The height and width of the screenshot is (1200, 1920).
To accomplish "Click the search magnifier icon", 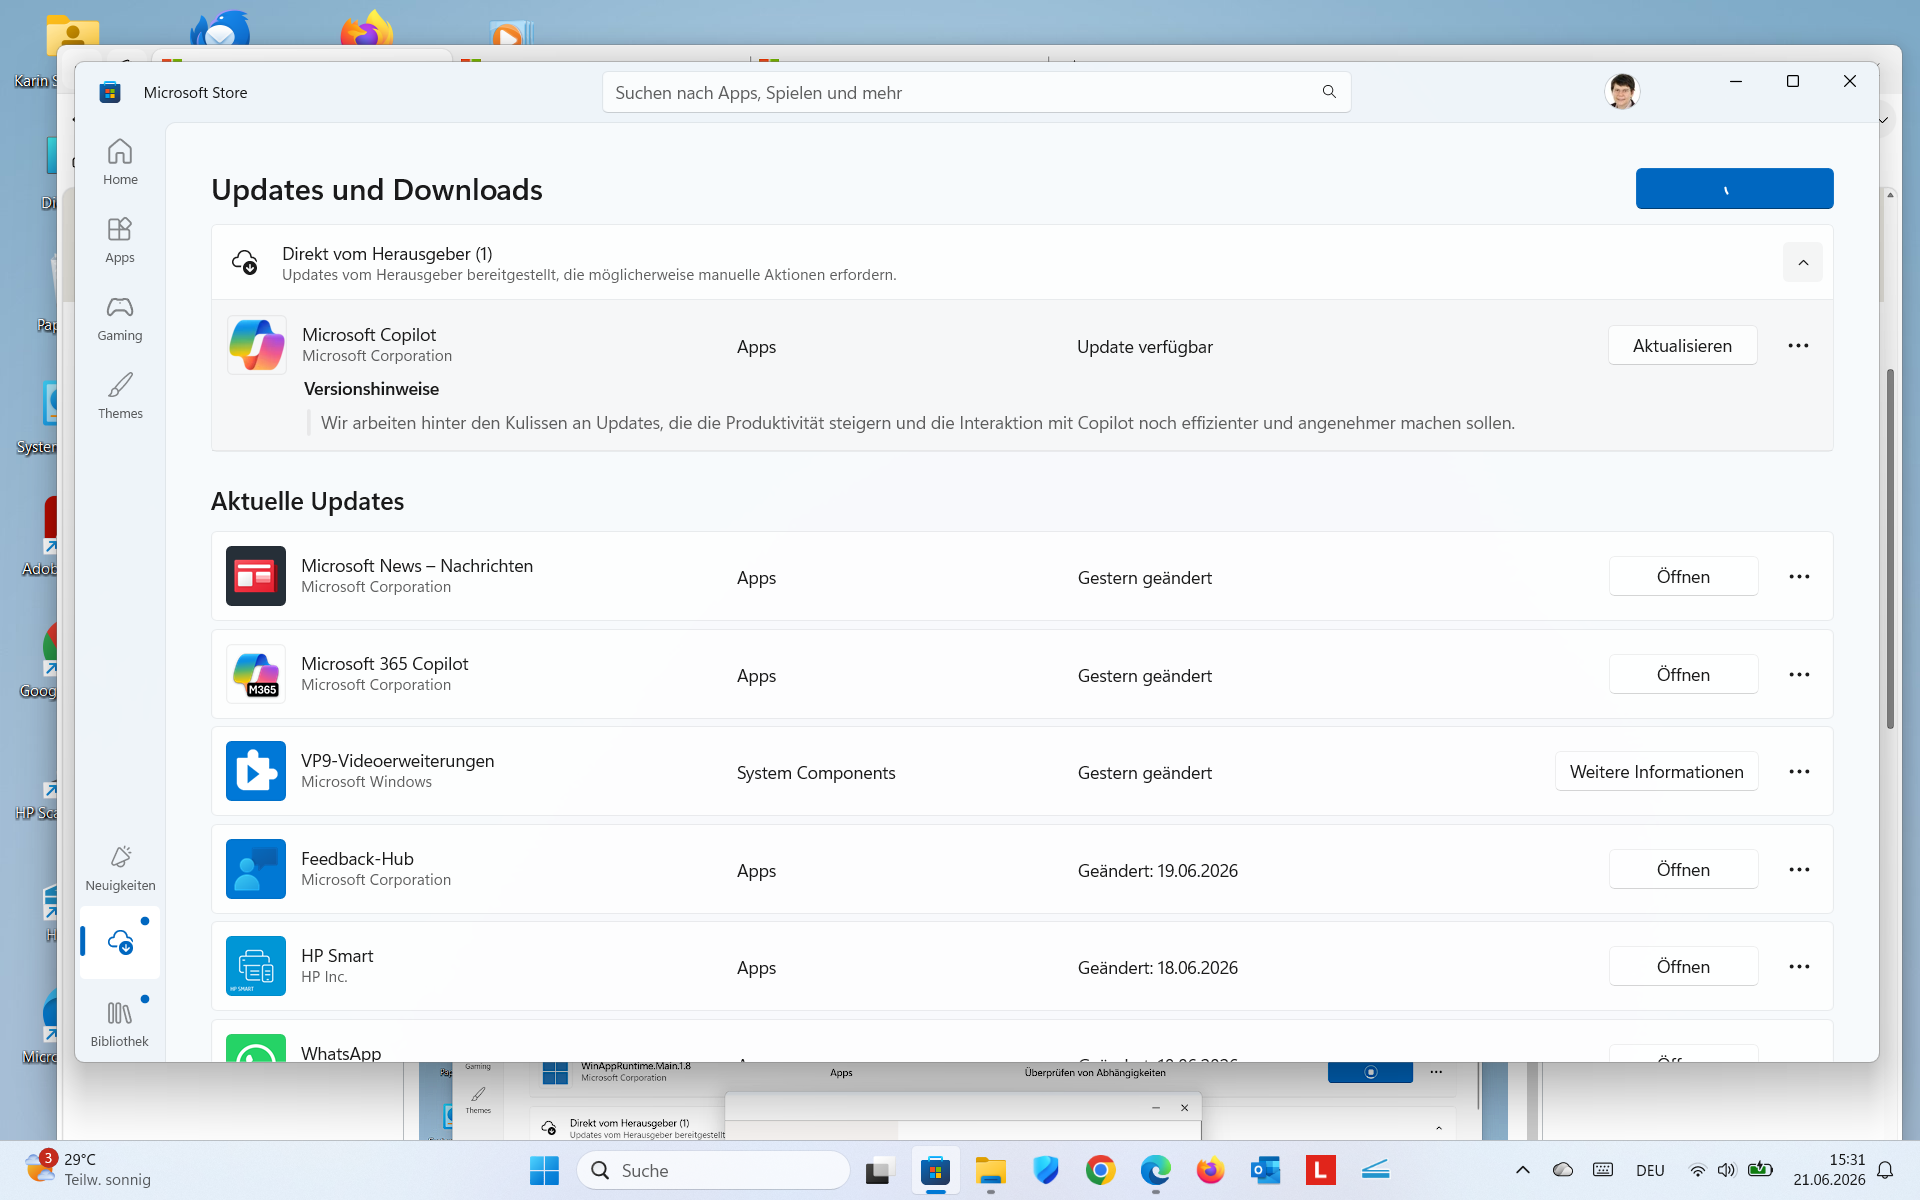I will point(1329,92).
